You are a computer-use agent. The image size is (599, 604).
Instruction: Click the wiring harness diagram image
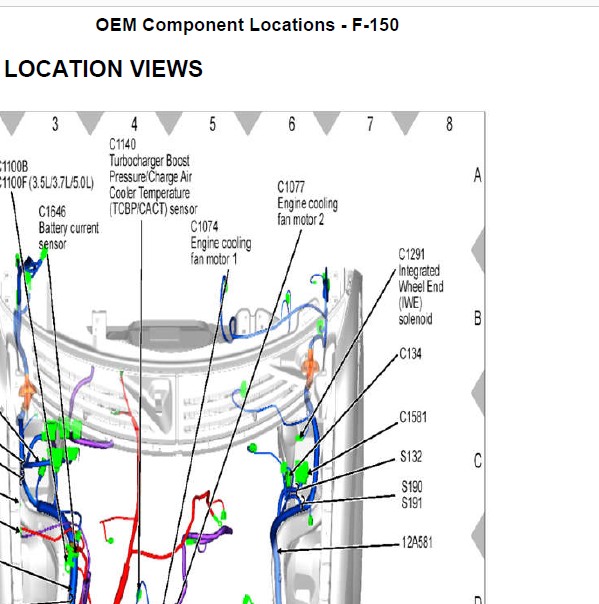pos(242,358)
